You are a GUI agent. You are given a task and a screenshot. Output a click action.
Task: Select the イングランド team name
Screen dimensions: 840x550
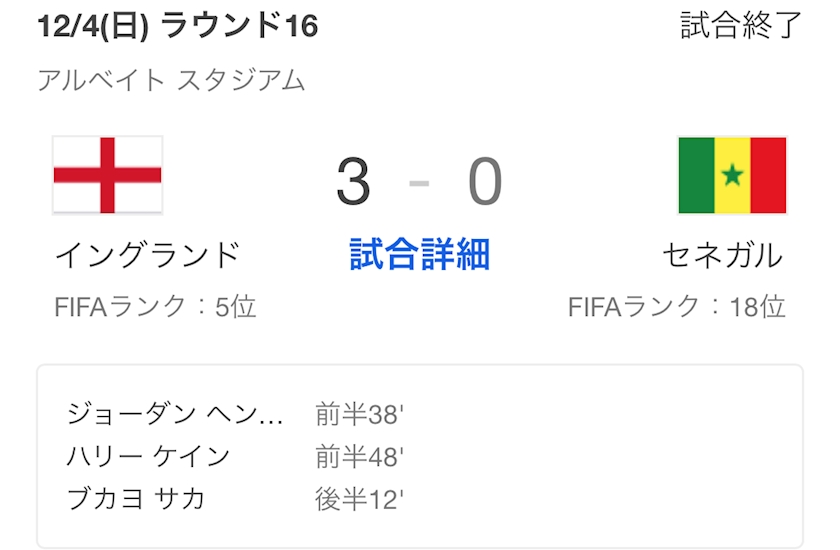[x=147, y=256]
